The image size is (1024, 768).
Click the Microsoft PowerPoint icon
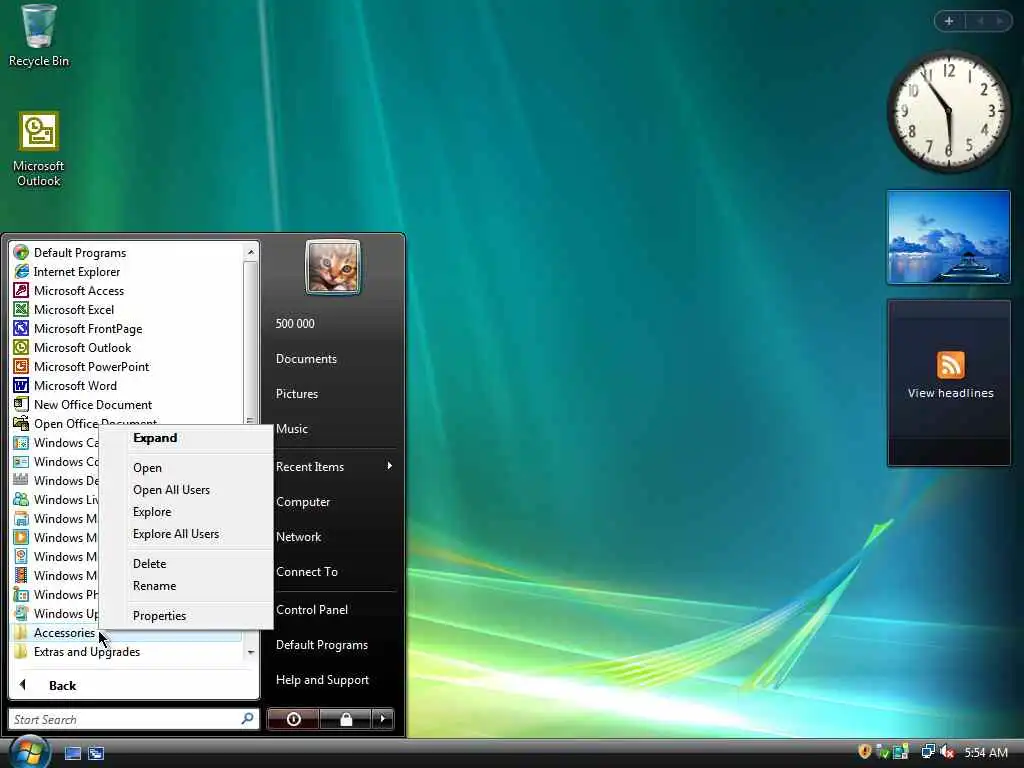point(21,366)
